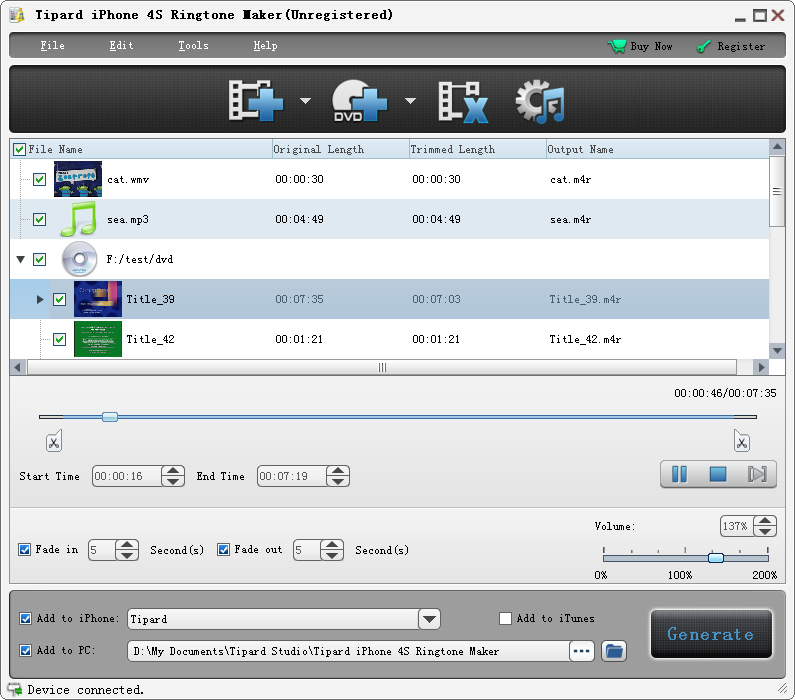Click the Buy Now link
Viewport: 795px width, 700px height.
pos(641,46)
